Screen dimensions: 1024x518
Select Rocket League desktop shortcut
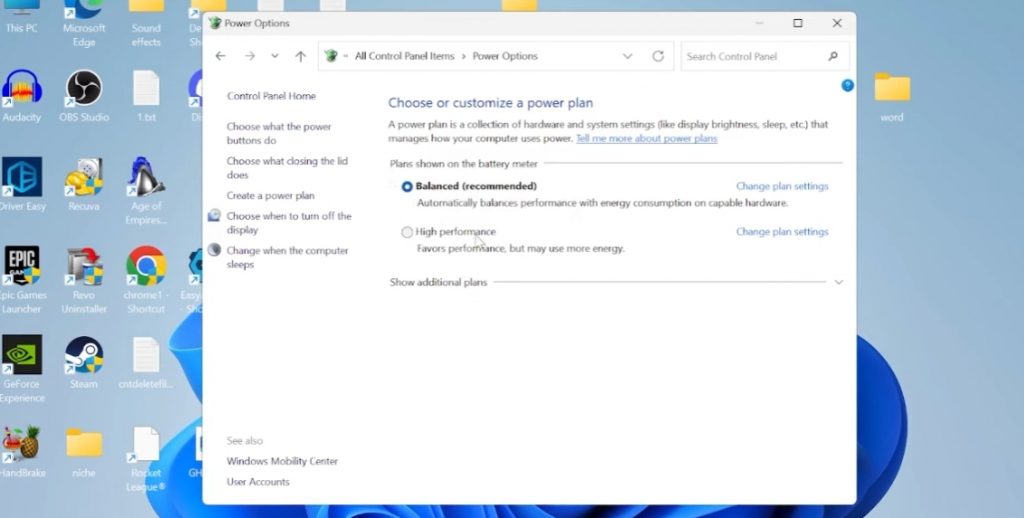[146, 459]
